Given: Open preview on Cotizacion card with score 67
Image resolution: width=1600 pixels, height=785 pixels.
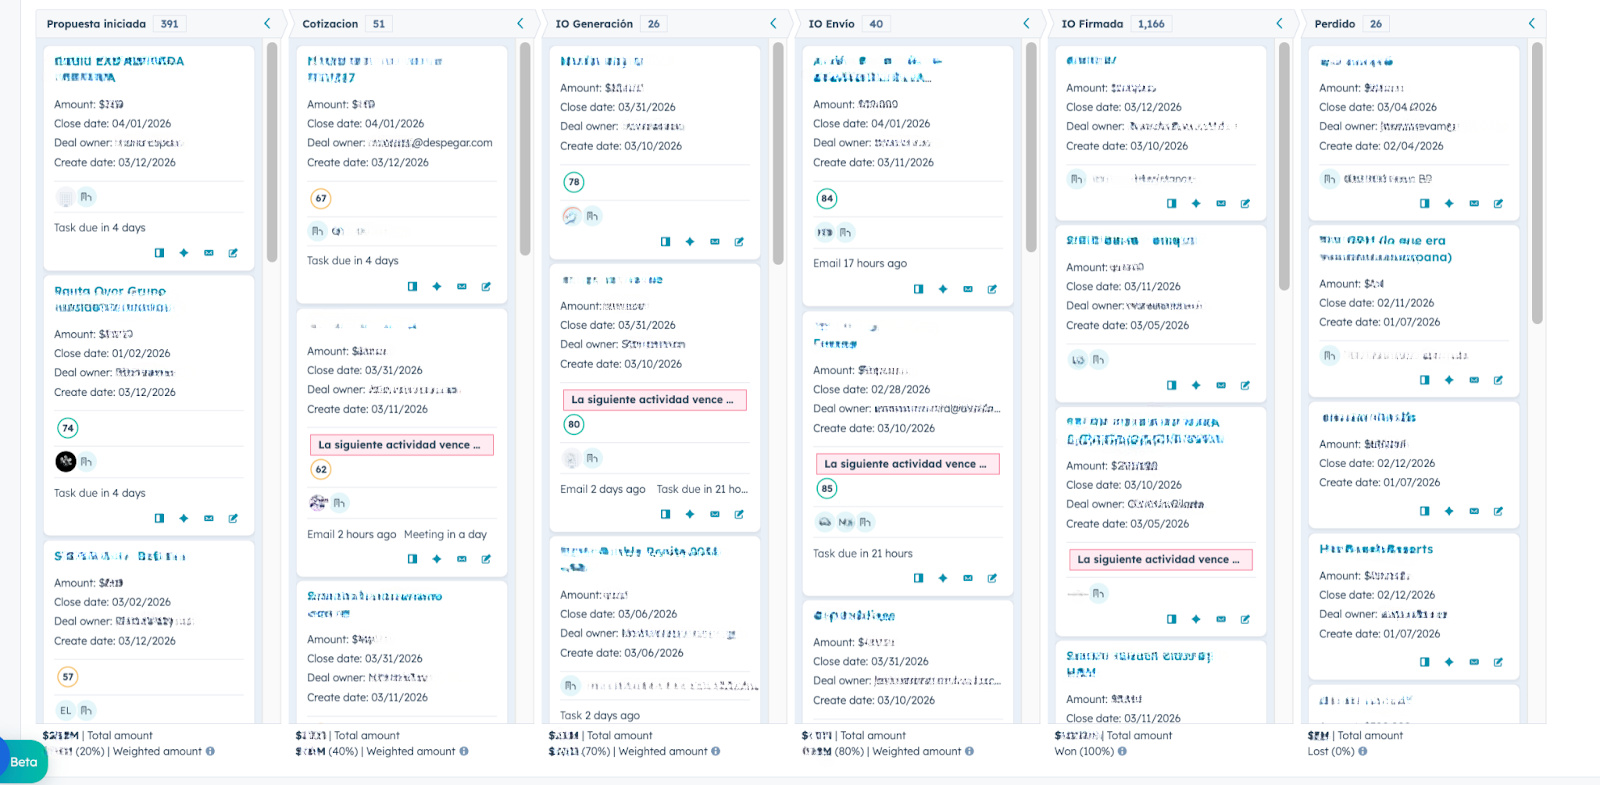Looking at the screenshot, I should pos(412,286).
